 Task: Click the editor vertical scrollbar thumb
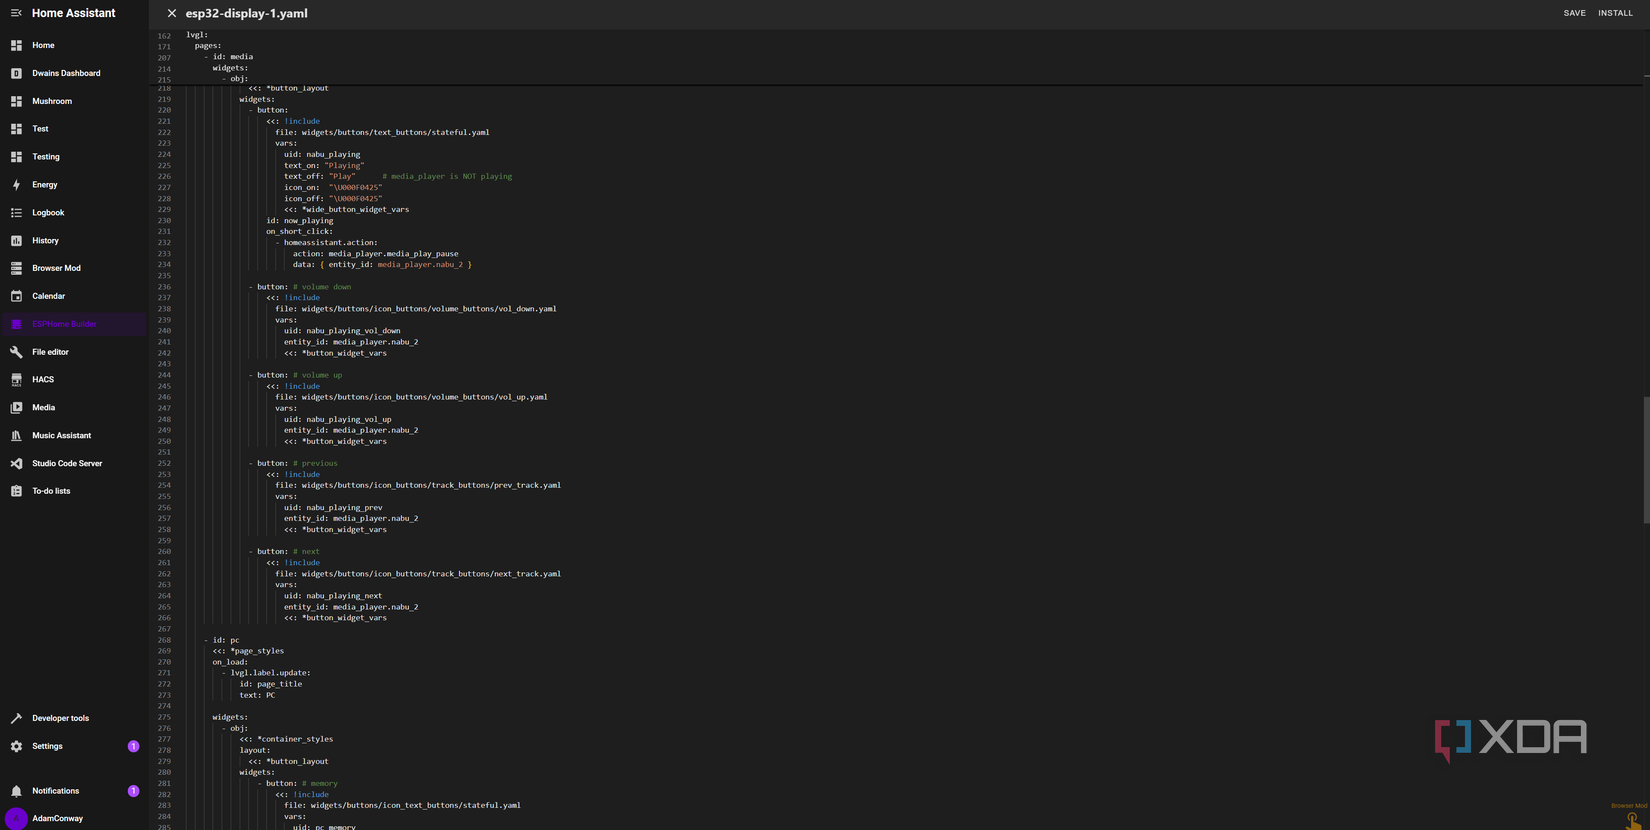[1646, 460]
